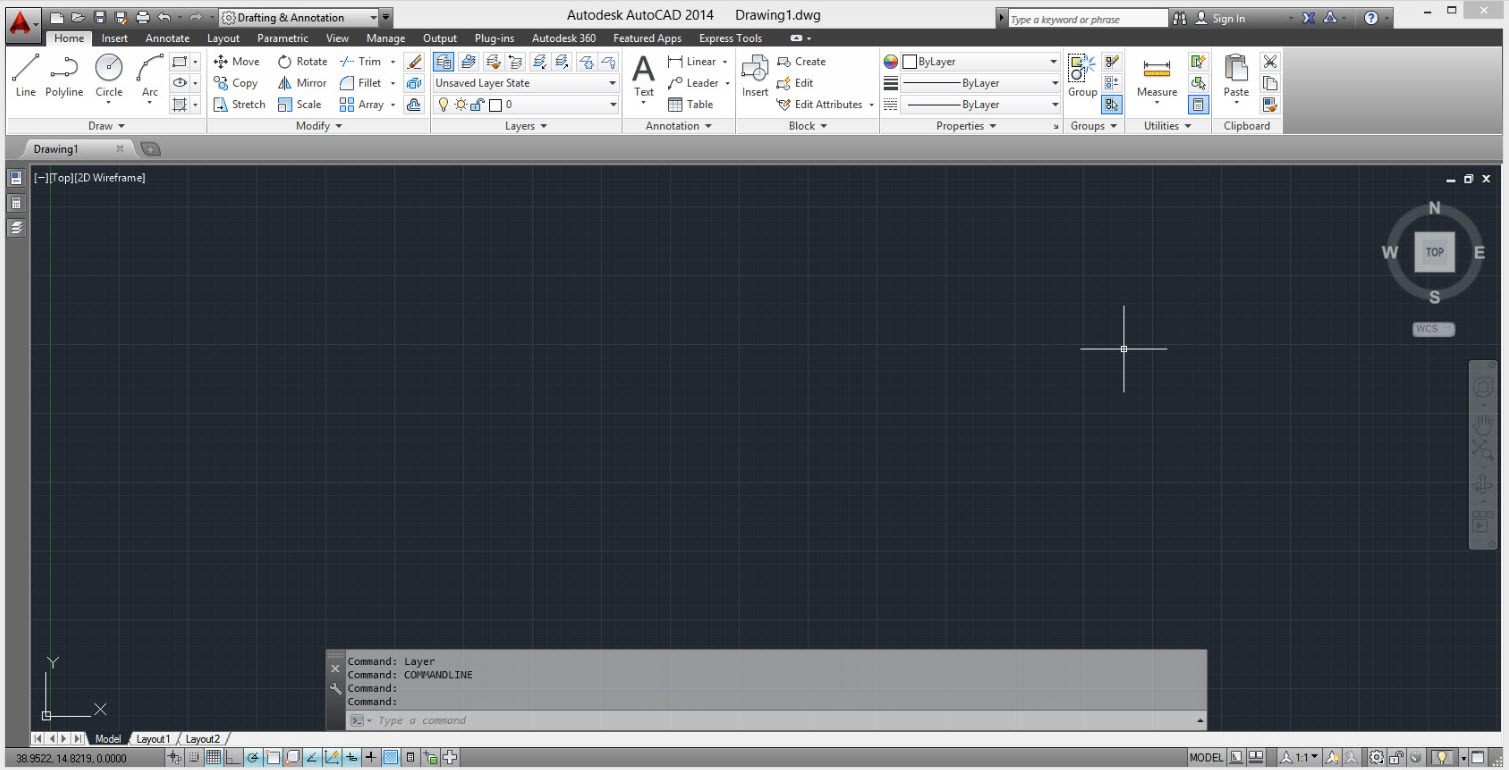Activate the Stretch command
The image size is (1509, 770).
pos(240,104)
